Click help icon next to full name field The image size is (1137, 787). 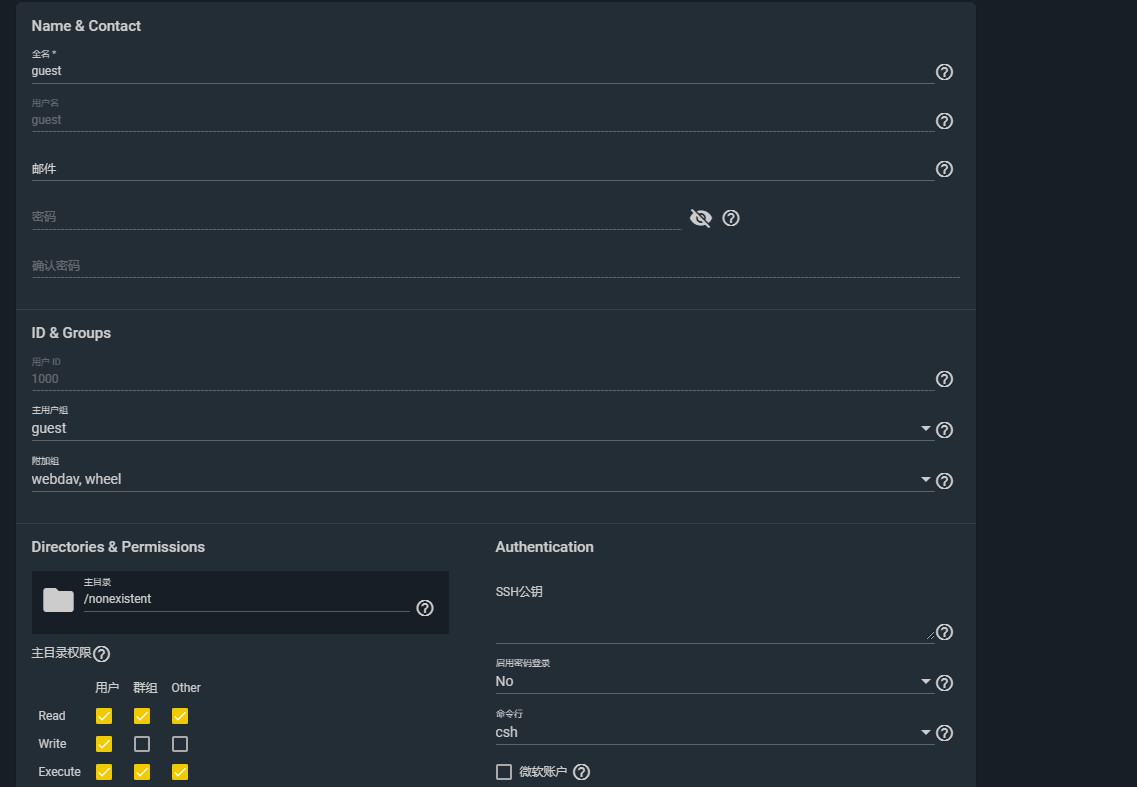[944, 72]
